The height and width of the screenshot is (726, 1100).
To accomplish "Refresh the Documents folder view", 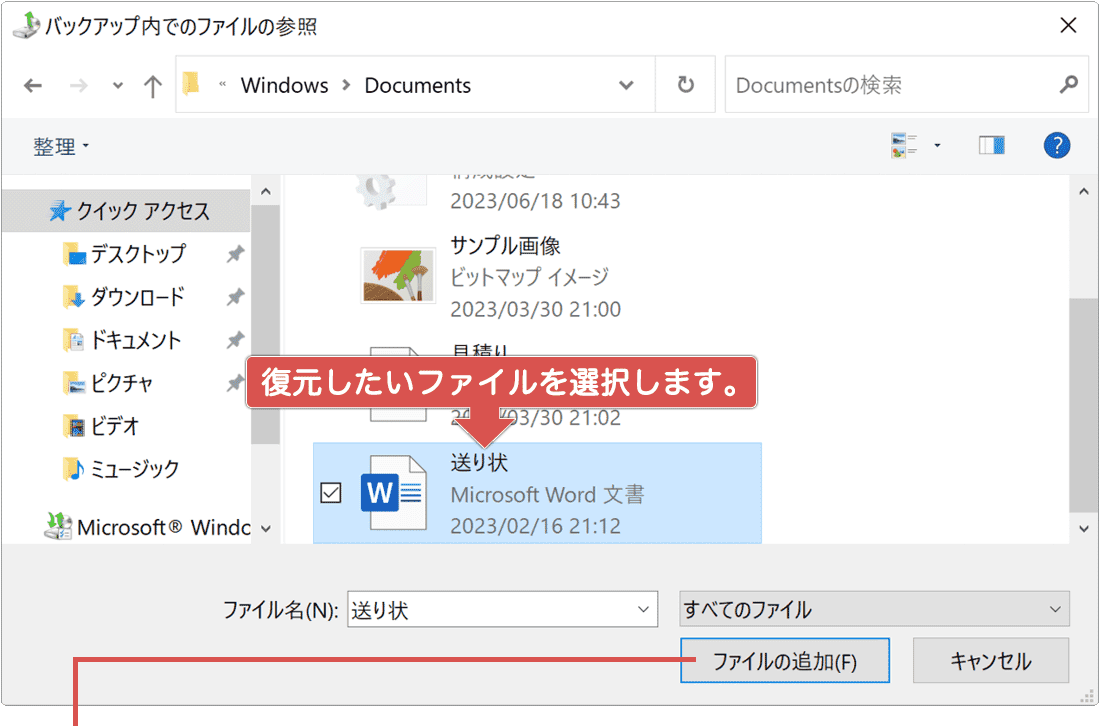I will pyautogui.click(x=685, y=84).
